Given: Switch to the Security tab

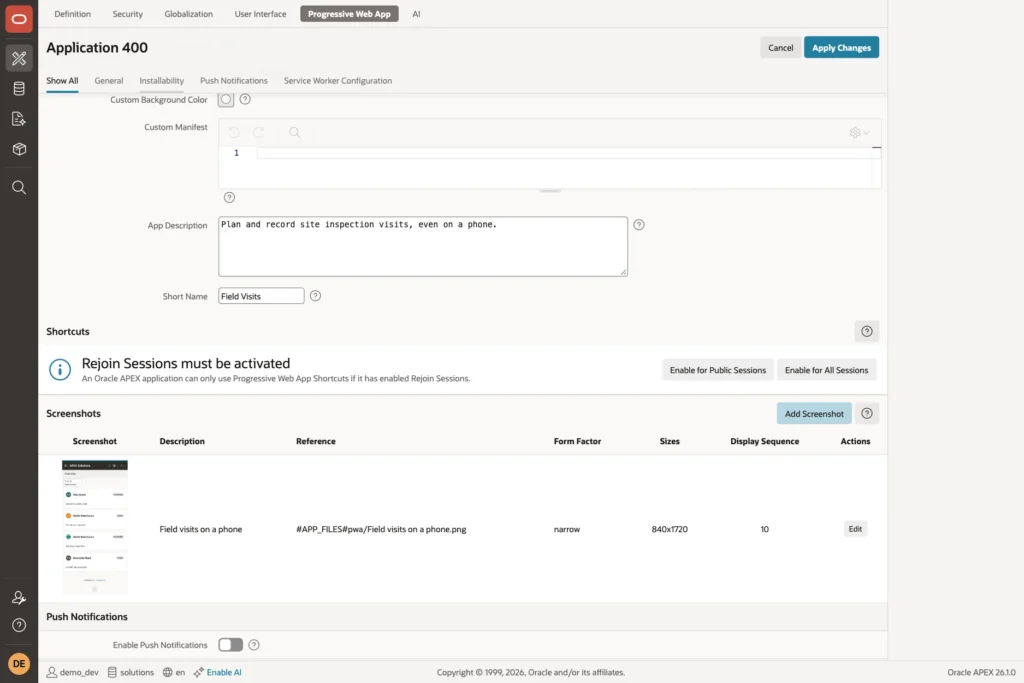Looking at the screenshot, I should pos(127,14).
